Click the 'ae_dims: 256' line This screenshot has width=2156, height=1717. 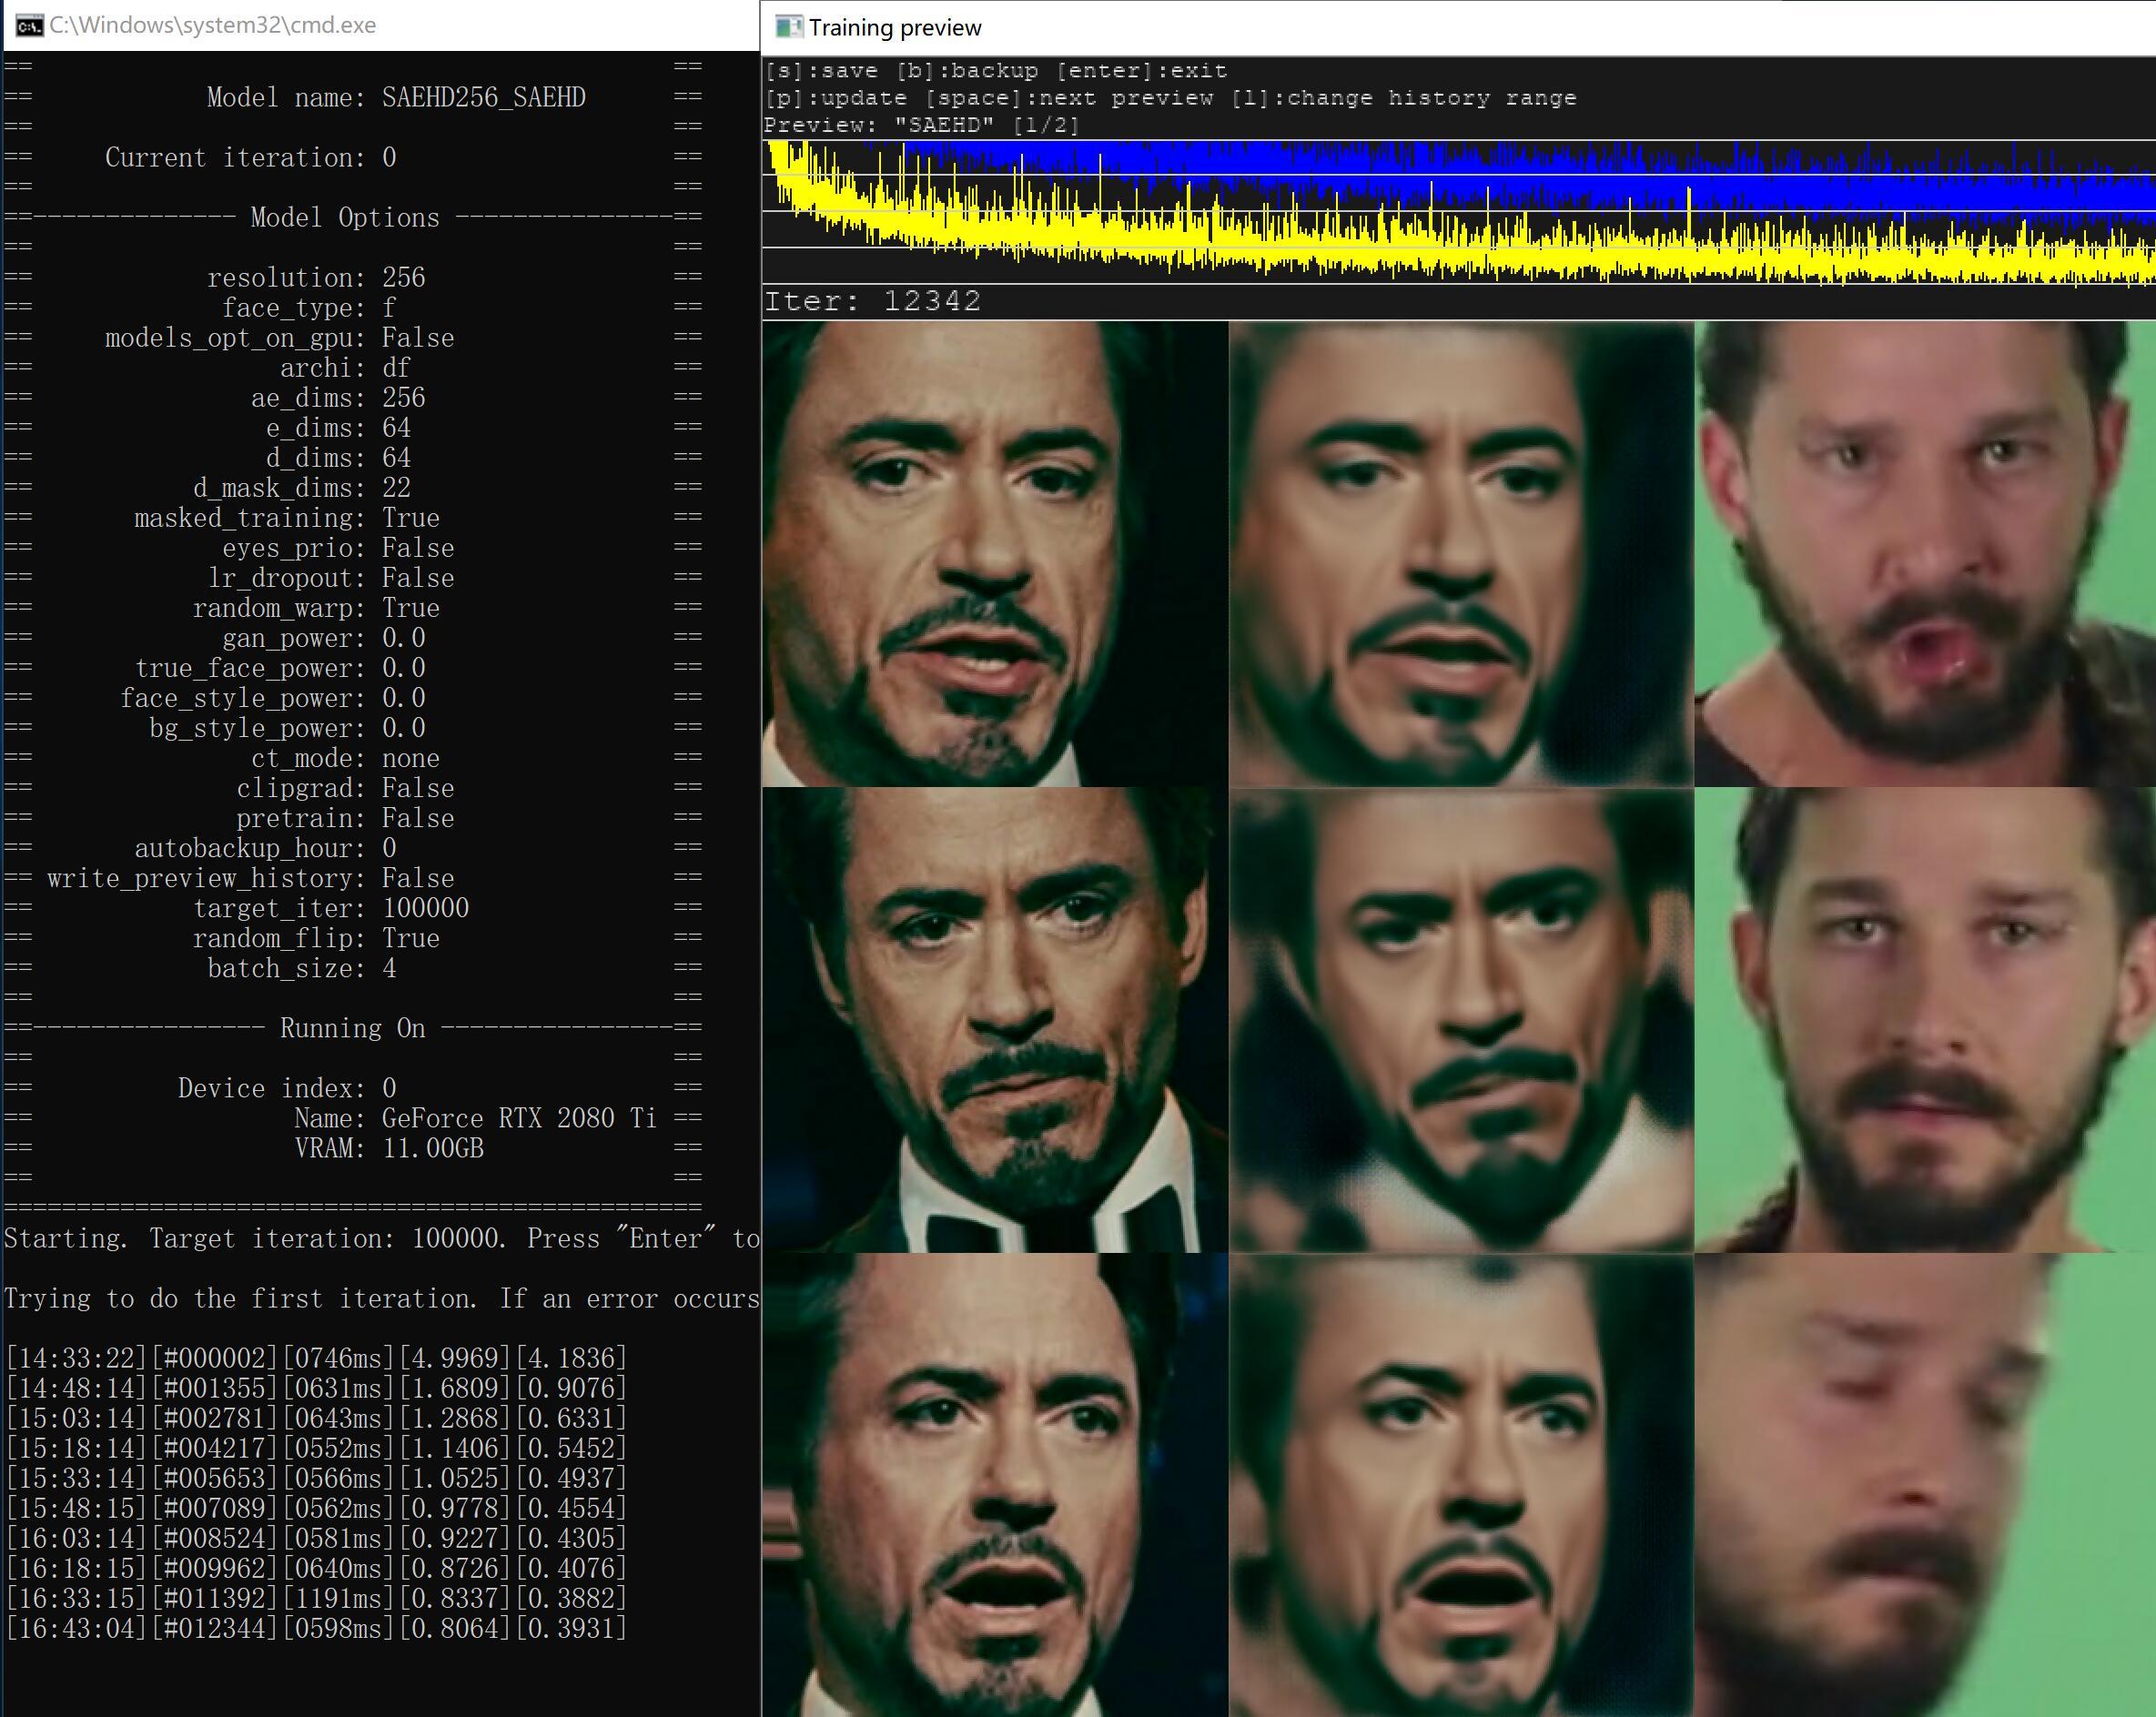(338, 397)
